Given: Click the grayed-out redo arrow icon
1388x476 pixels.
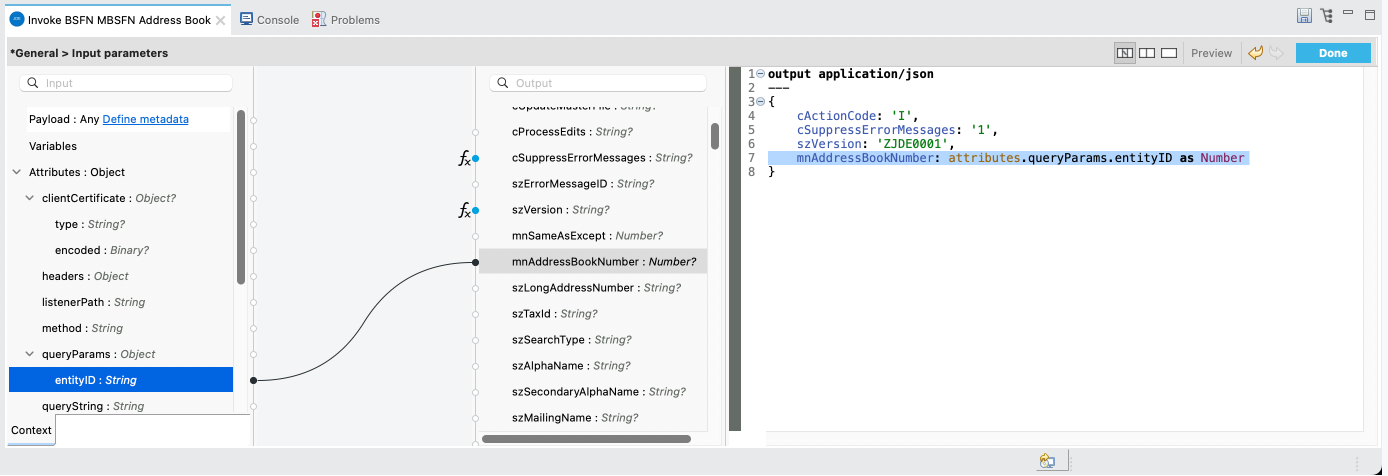Looking at the screenshot, I should click(x=1276, y=53).
